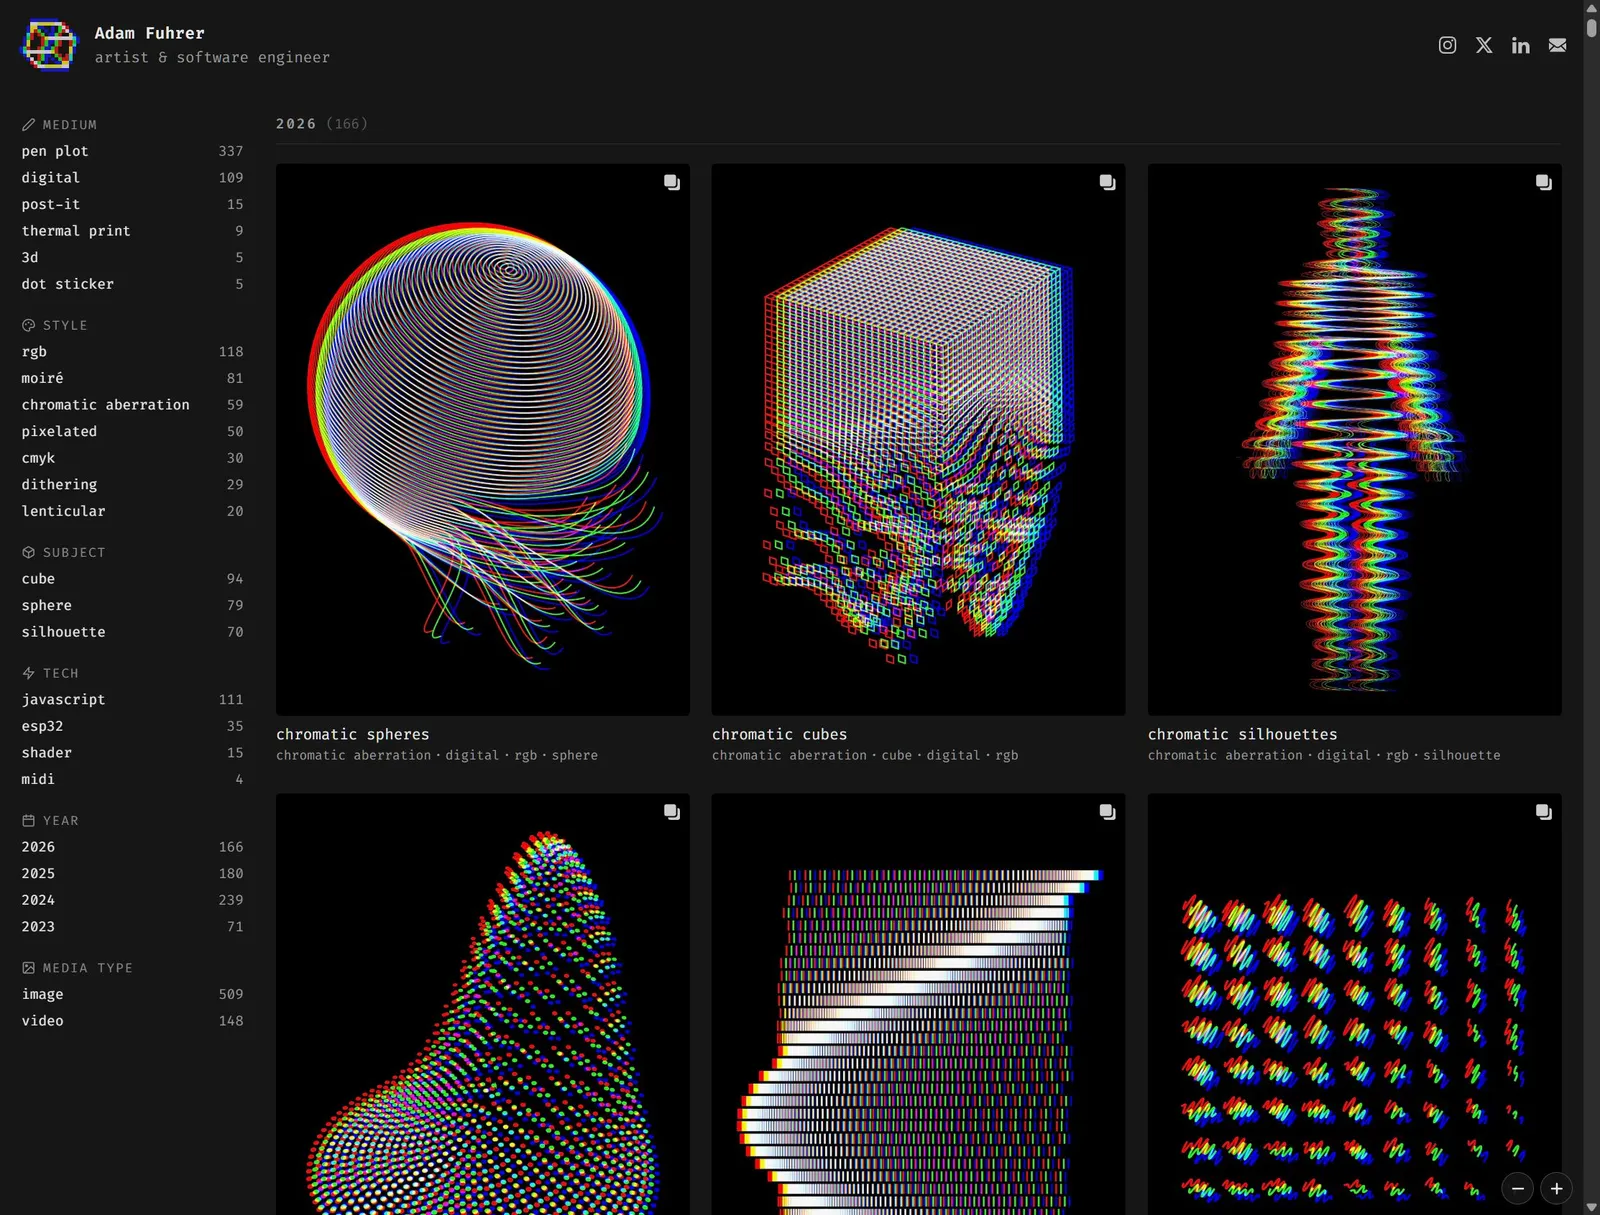Filter by thermal print medium

coord(132,231)
